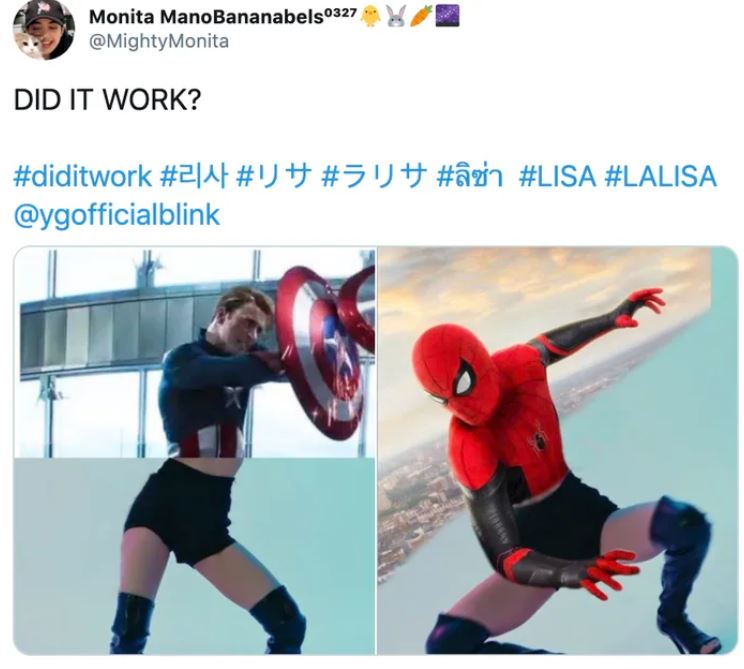Open the #LALISA hashtag
Viewport: 744px width, 669px height.
coord(660,176)
